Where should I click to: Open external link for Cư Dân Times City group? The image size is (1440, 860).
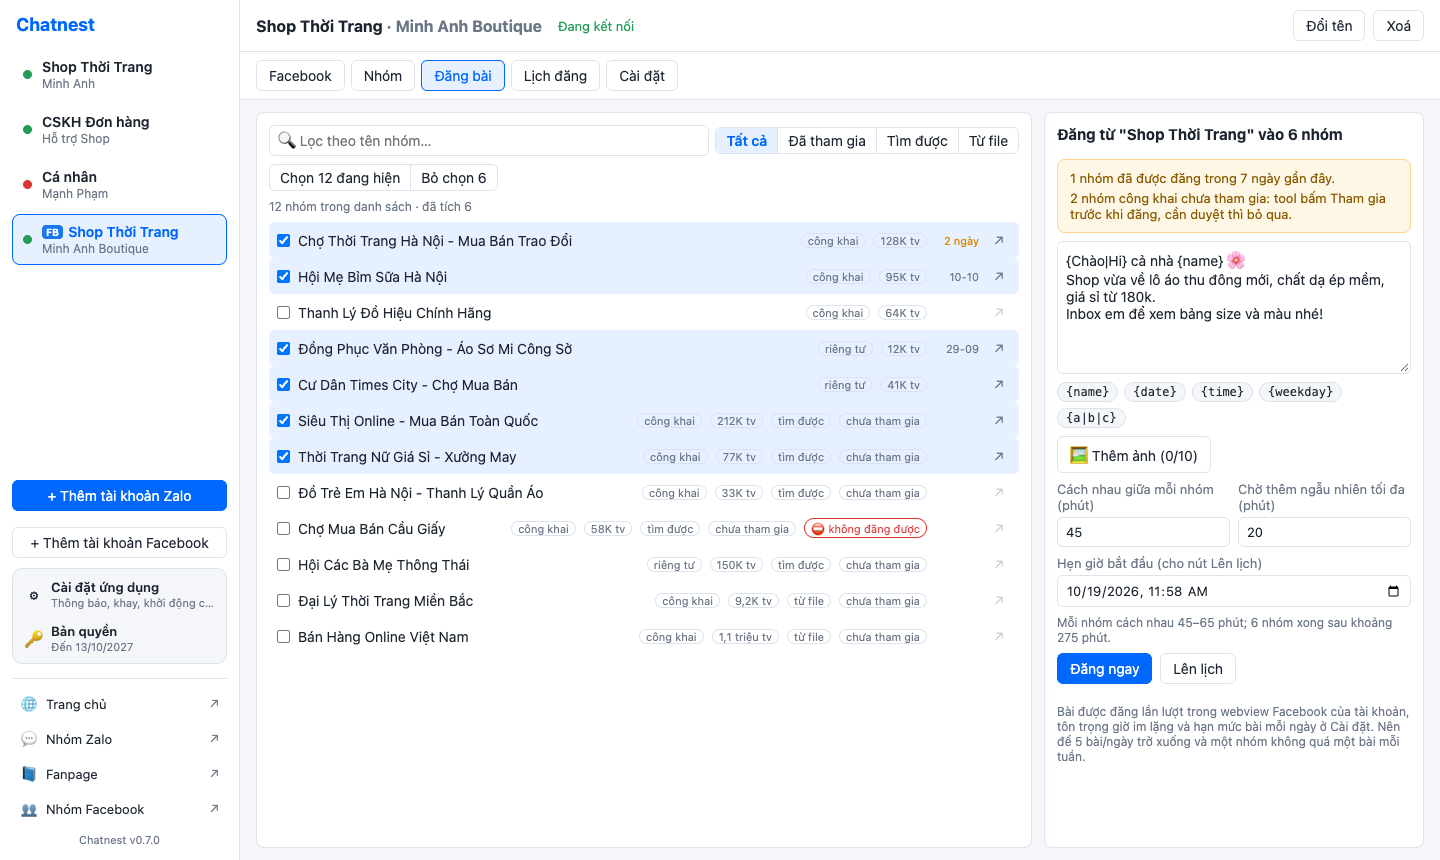click(999, 385)
